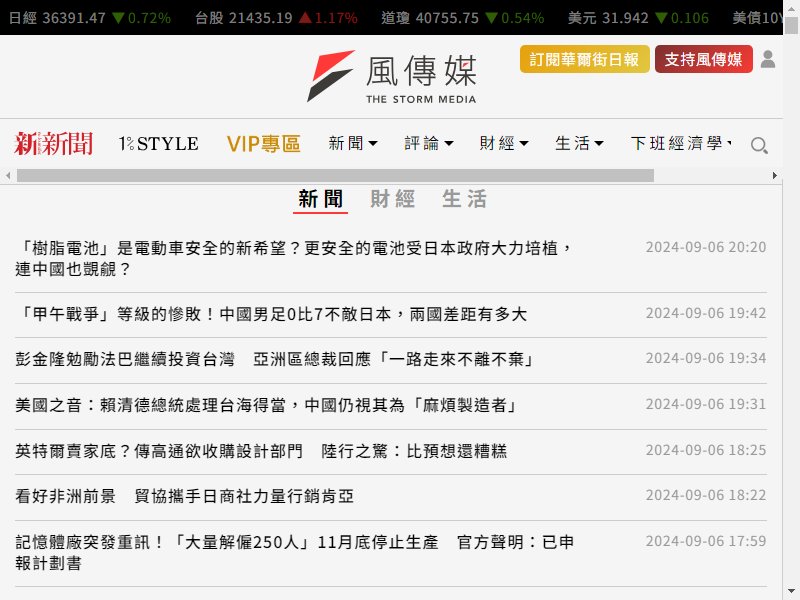Click timestamp 2024-09-06 19:31

pos(706,405)
